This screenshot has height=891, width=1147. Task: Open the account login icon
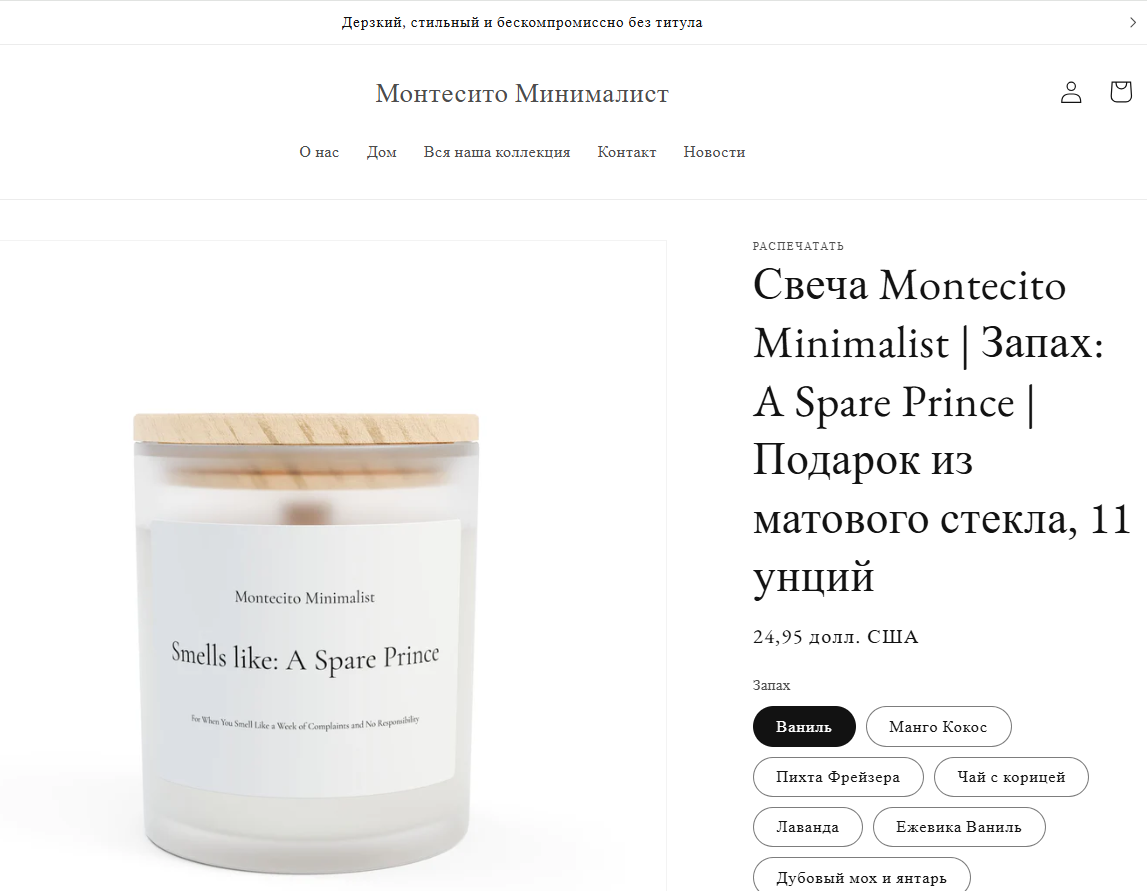click(x=1071, y=92)
